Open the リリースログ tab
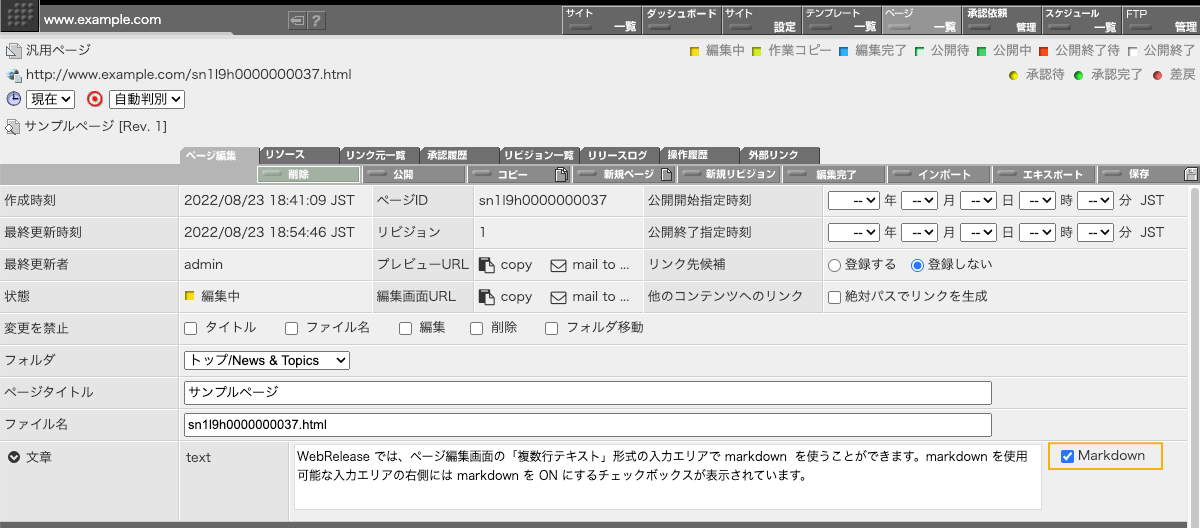Viewport: 1200px width, 528px height. [619, 155]
